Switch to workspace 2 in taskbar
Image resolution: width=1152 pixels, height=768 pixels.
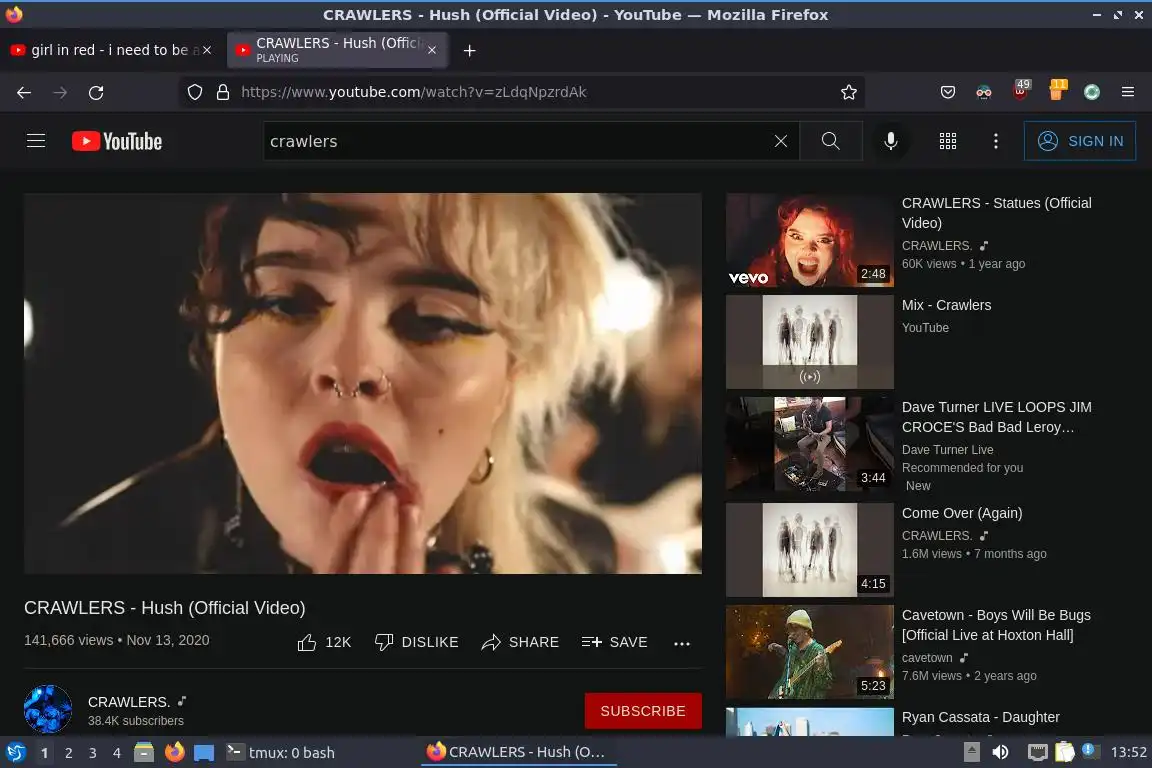(x=68, y=753)
